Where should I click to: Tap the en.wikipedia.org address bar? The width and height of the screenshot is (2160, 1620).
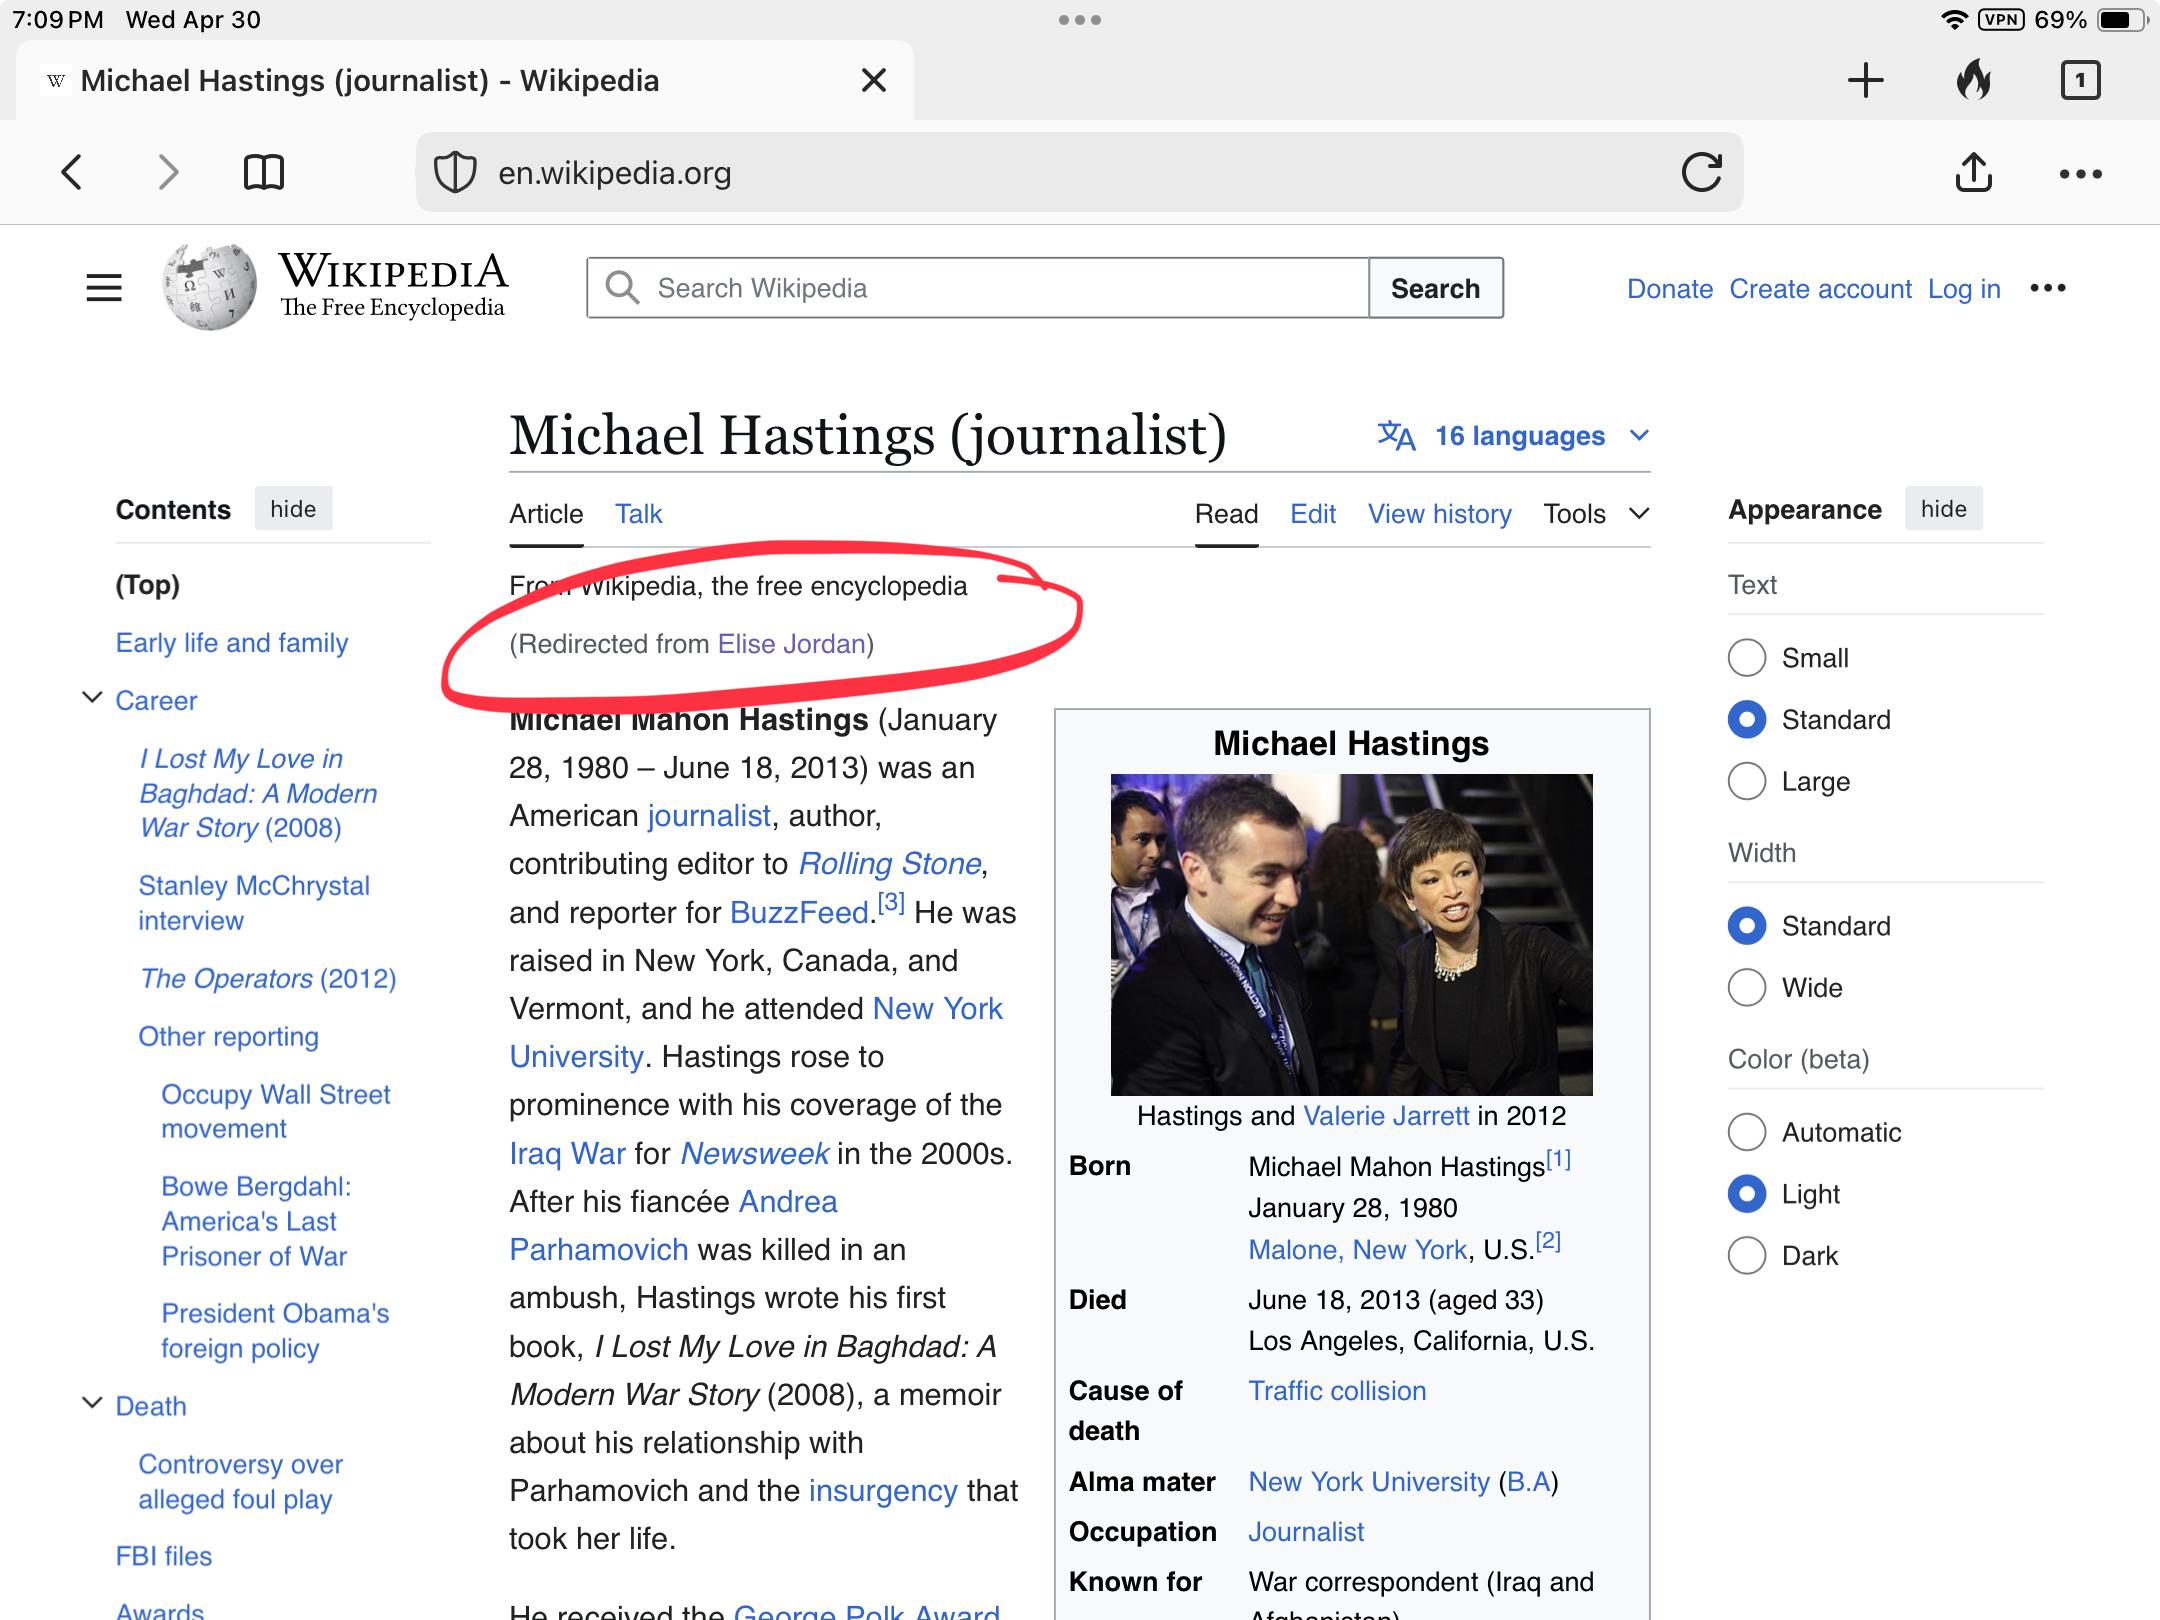[1079, 172]
